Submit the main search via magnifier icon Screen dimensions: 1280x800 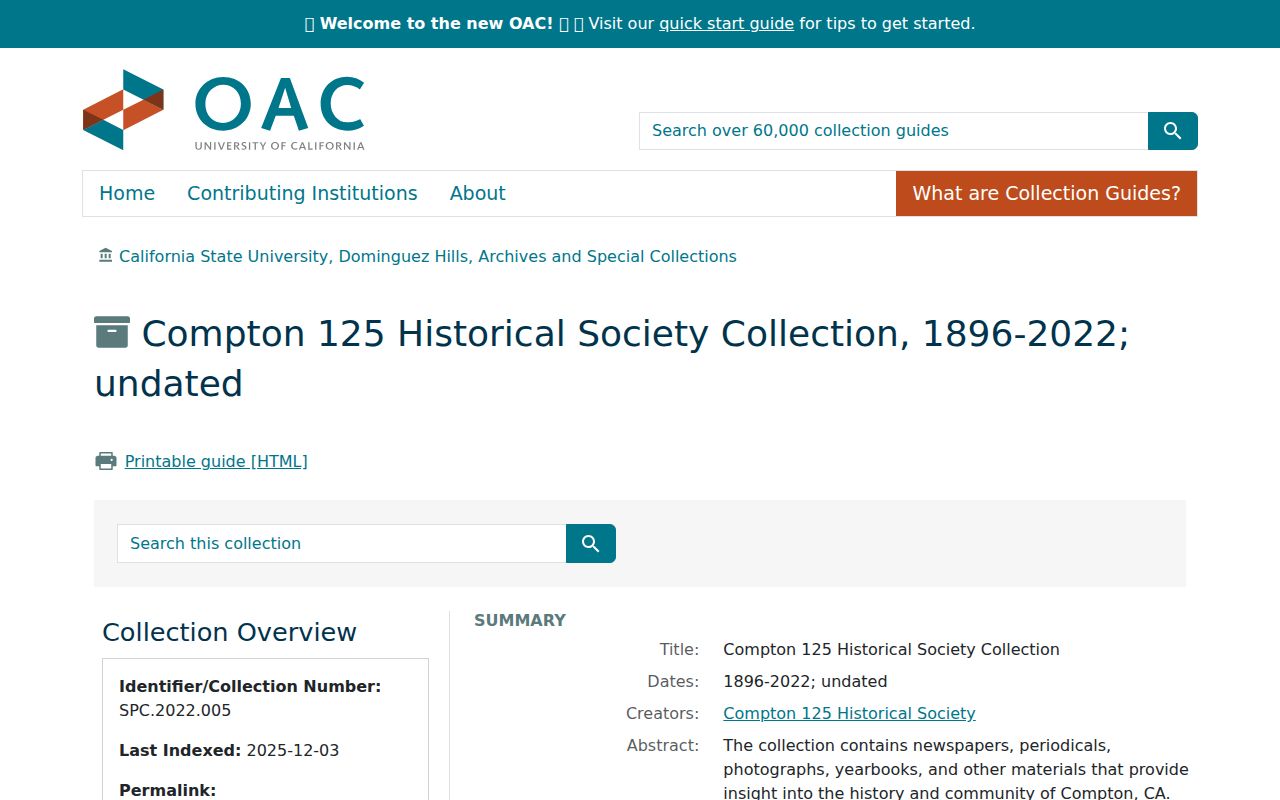(1172, 131)
